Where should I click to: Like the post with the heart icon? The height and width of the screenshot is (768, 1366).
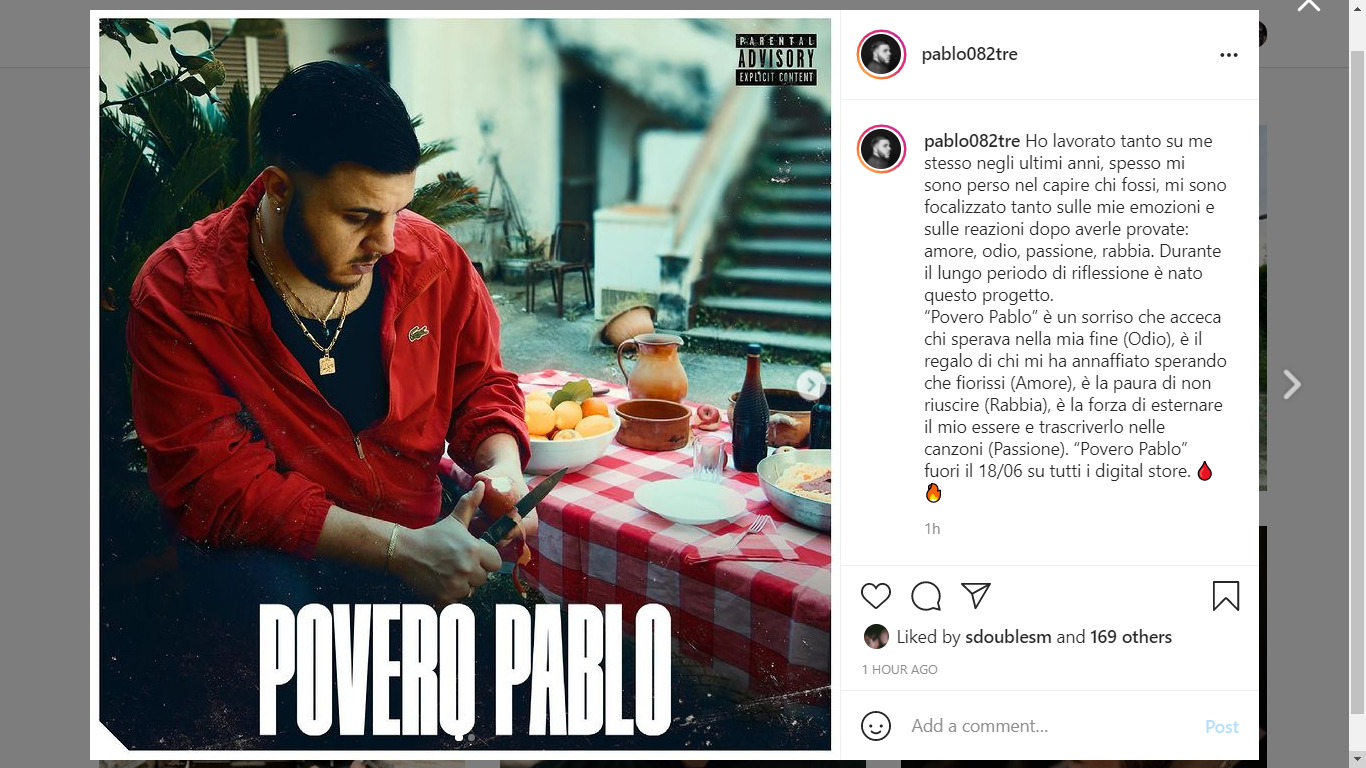(876, 596)
